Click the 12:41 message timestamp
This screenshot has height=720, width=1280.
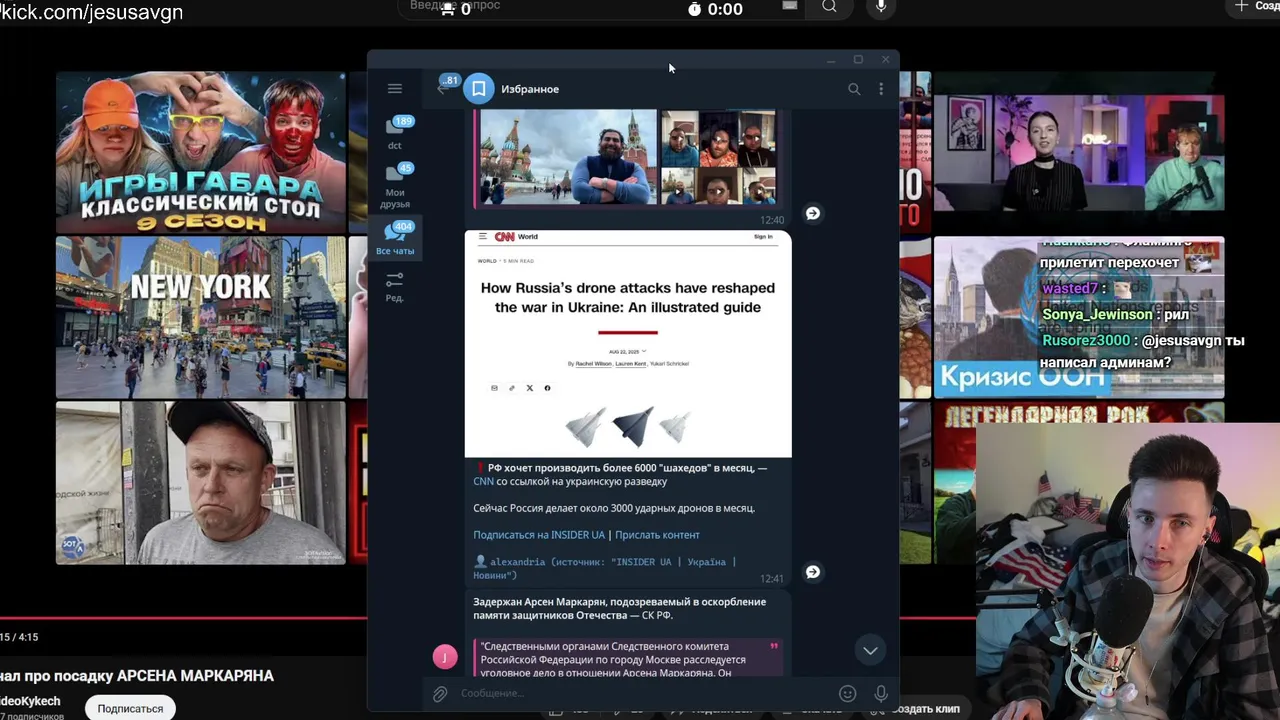point(772,578)
